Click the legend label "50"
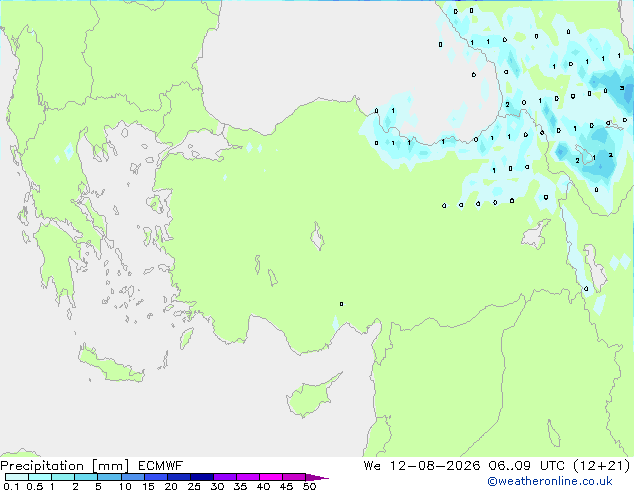Screen dimensions: 634x490 [309, 486]
